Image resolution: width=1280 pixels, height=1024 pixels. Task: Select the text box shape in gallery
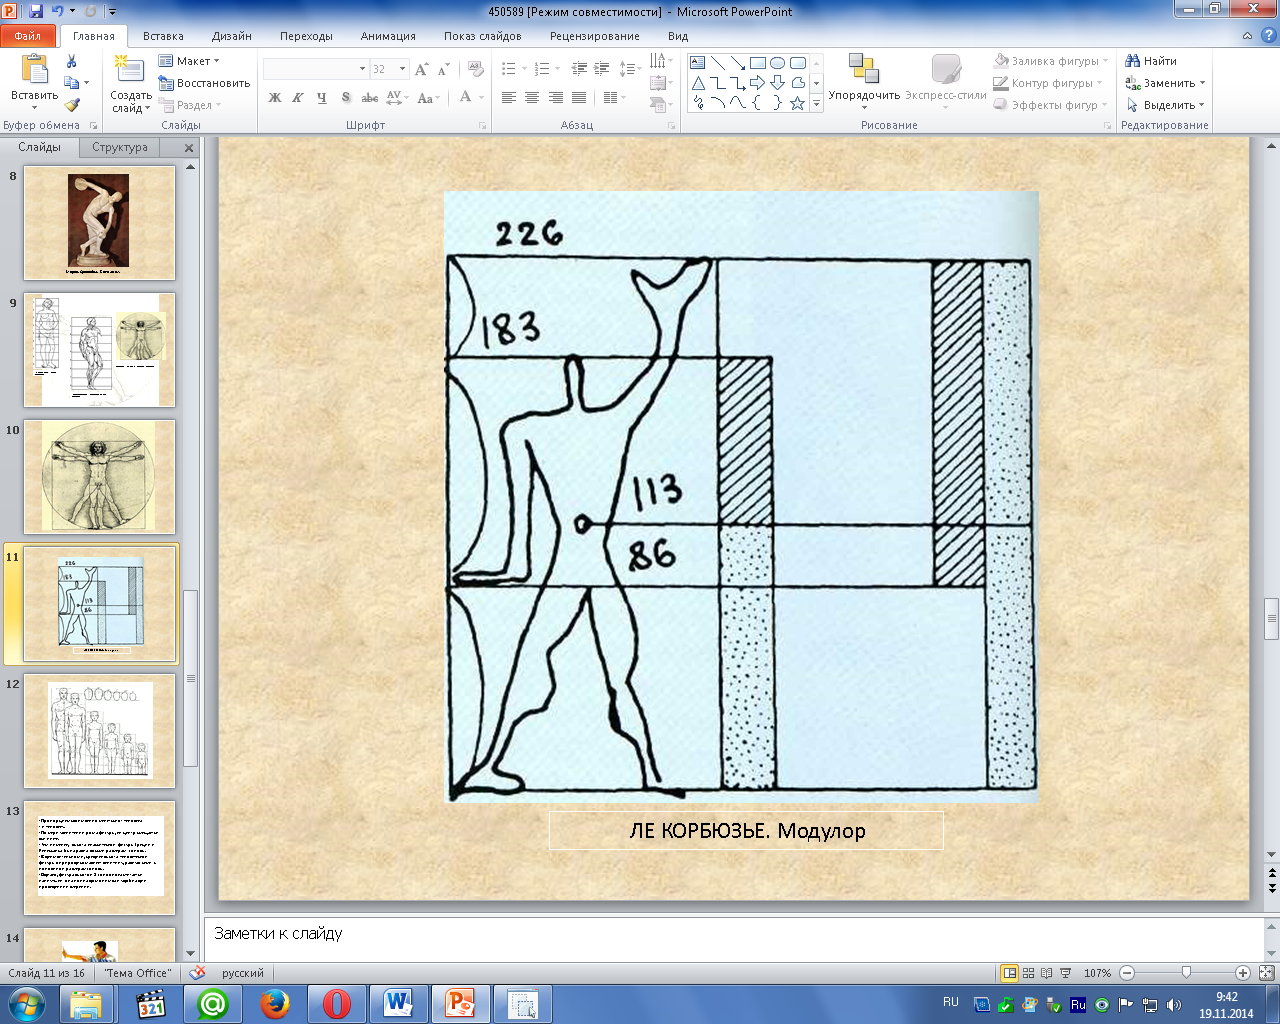coord(698,63)
